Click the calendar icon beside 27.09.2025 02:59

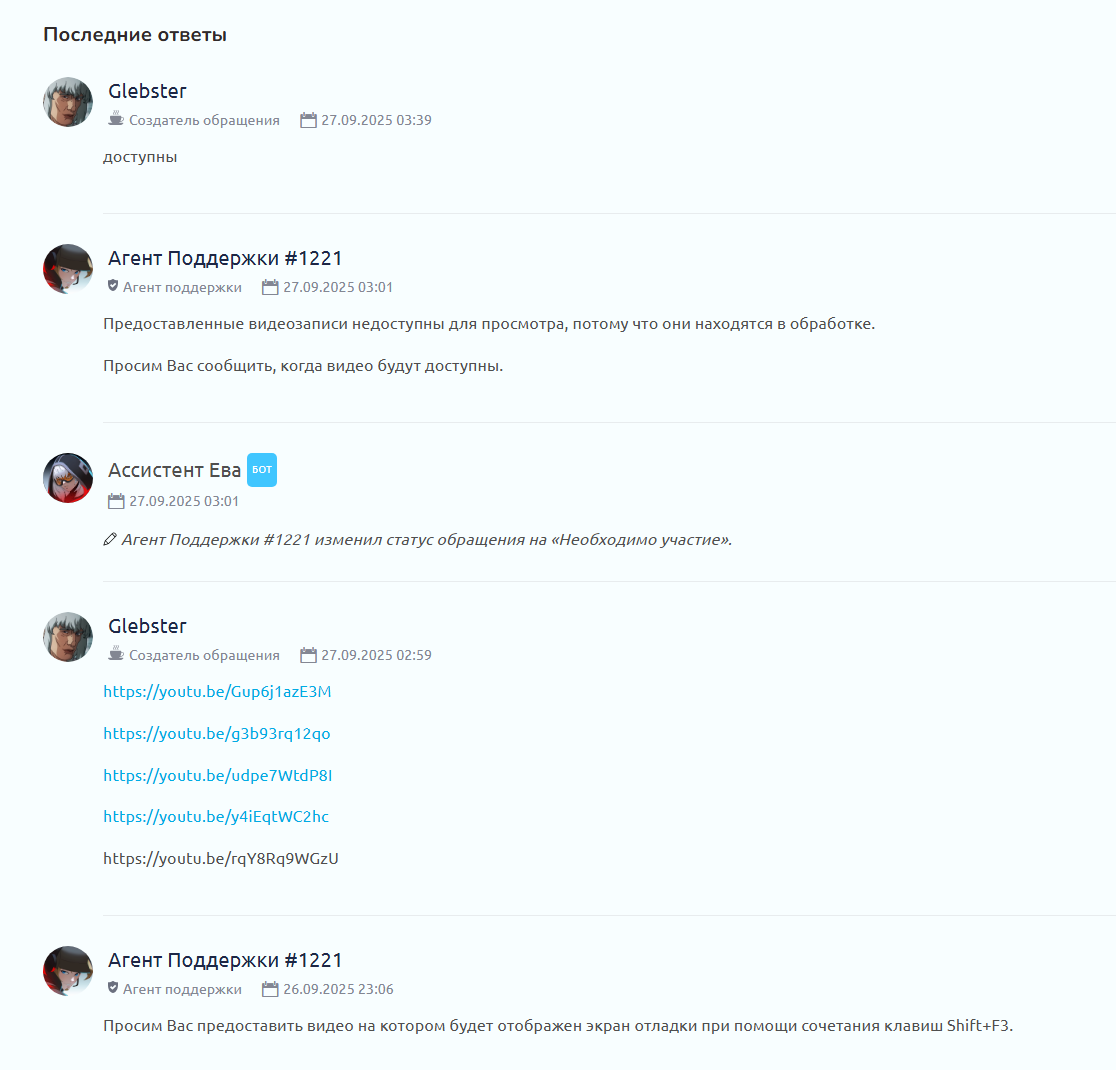click(x=308, y=655)
